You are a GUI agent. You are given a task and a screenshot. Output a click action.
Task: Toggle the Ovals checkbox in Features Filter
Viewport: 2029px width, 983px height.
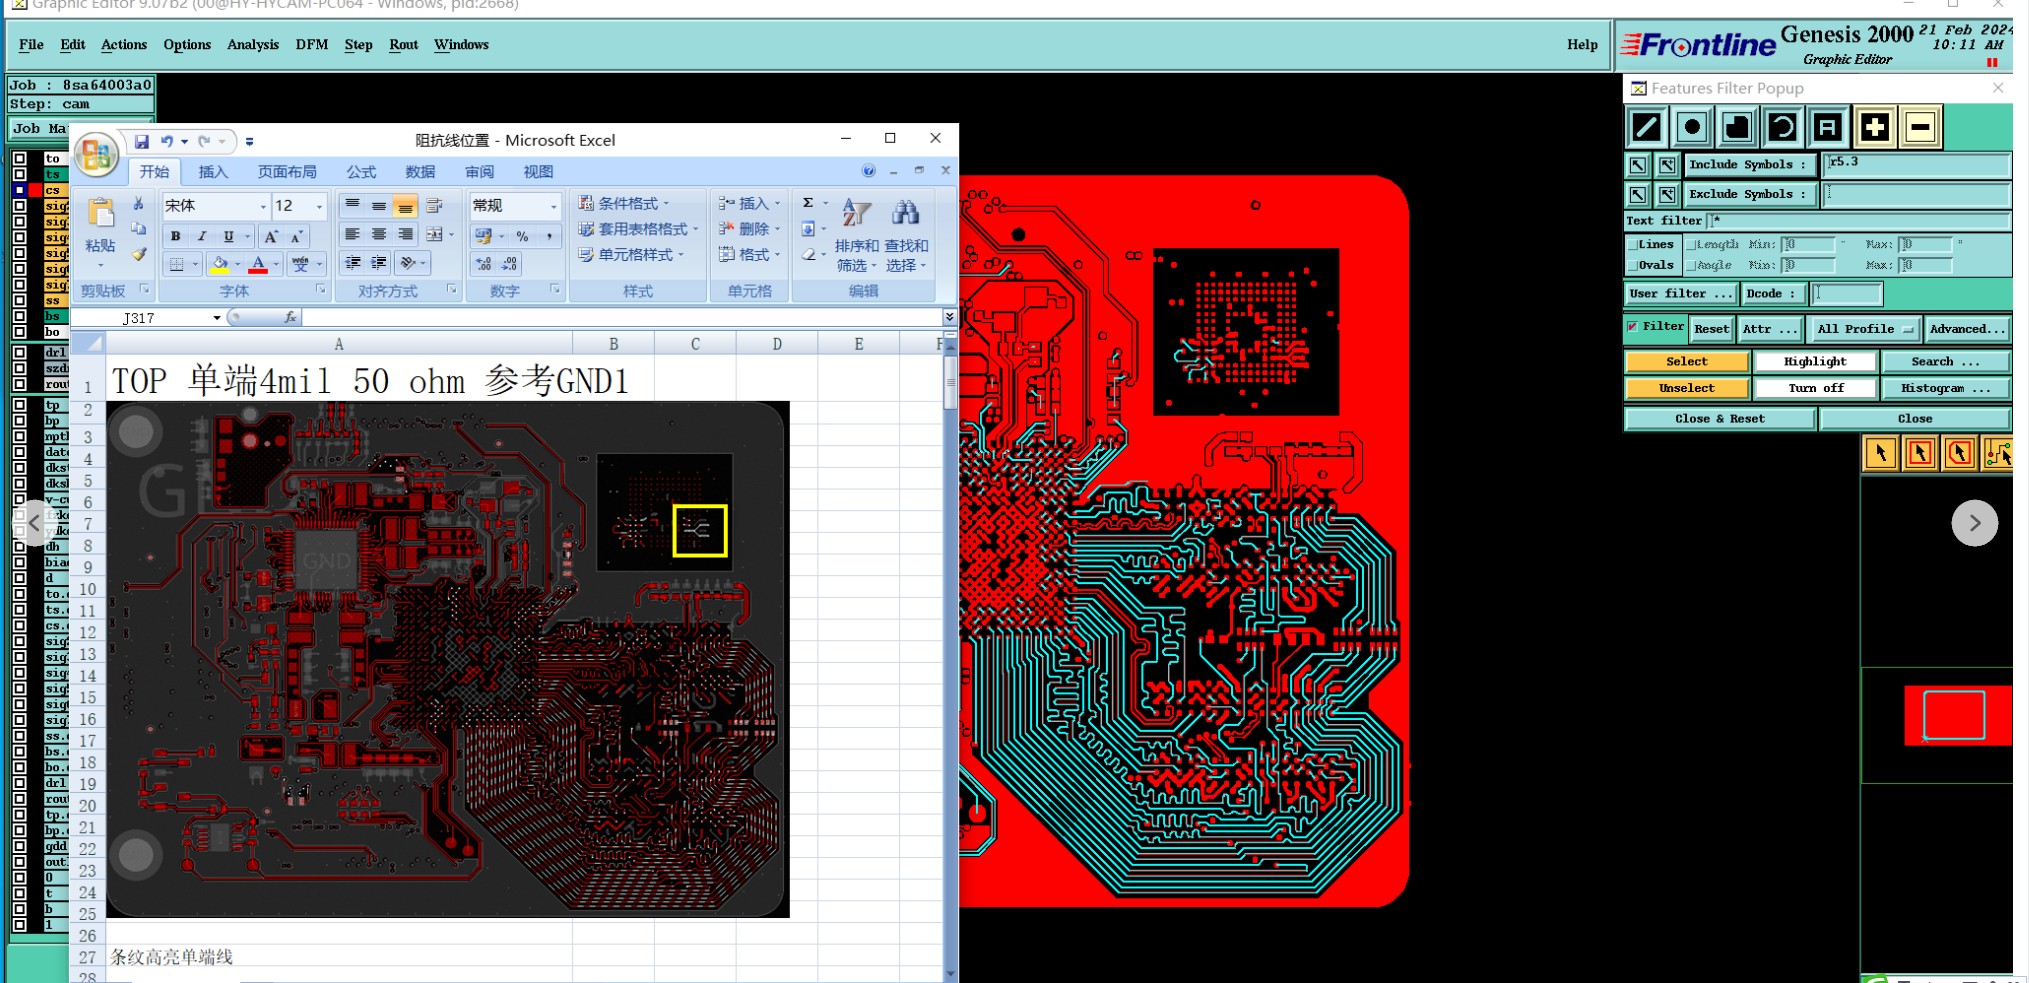tap(1632, 265)
